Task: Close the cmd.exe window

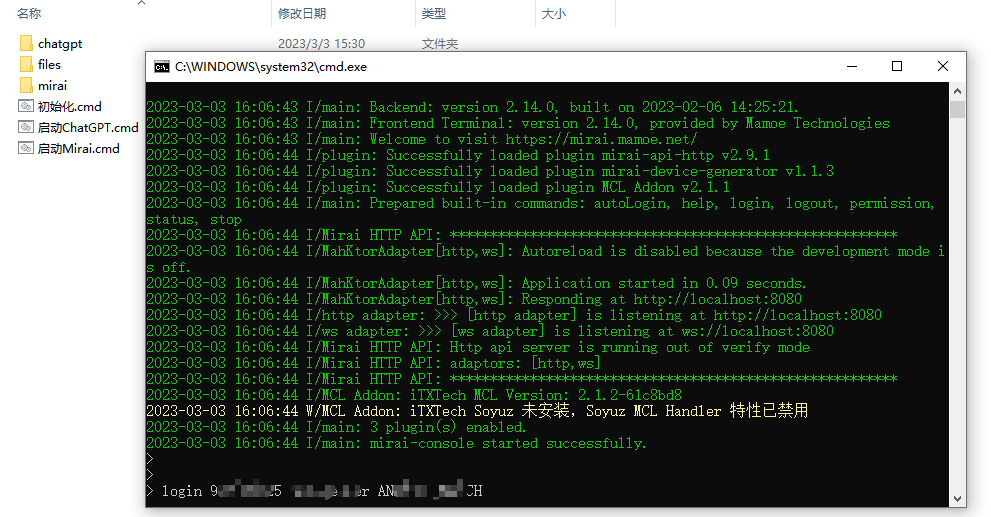Action: (x=943, y=66)
